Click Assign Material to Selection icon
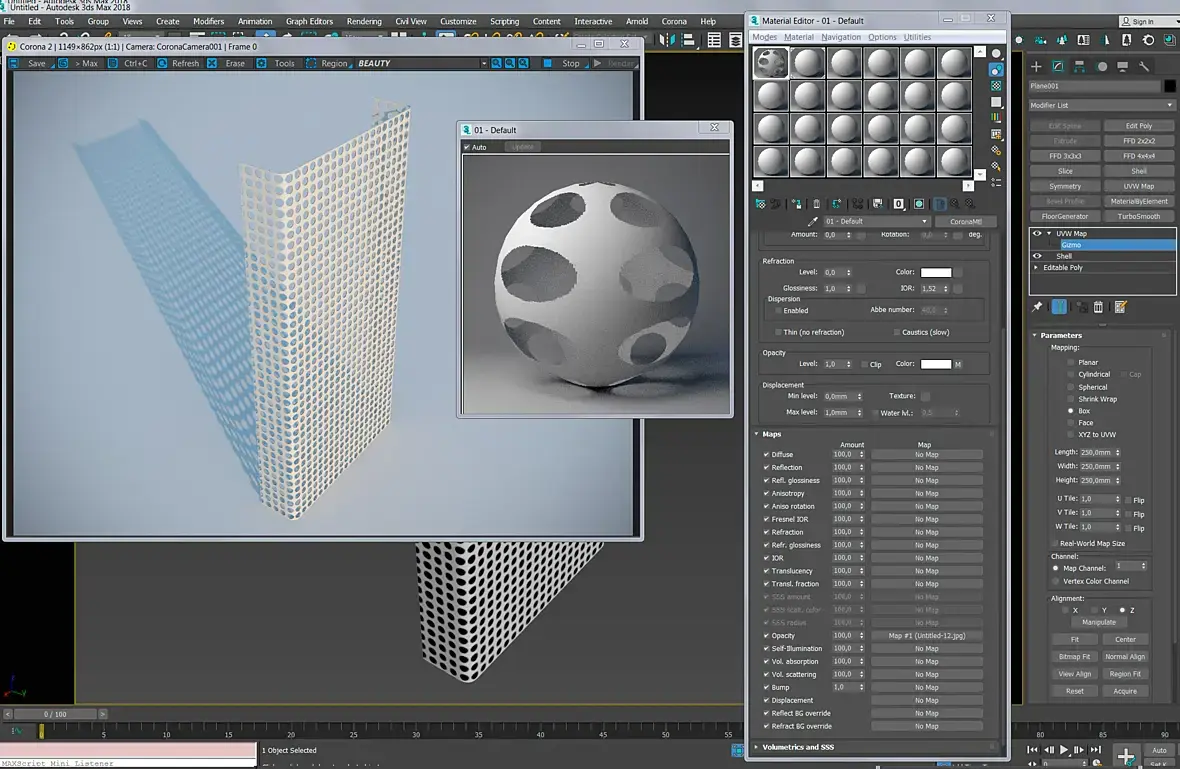 point(797,204)
